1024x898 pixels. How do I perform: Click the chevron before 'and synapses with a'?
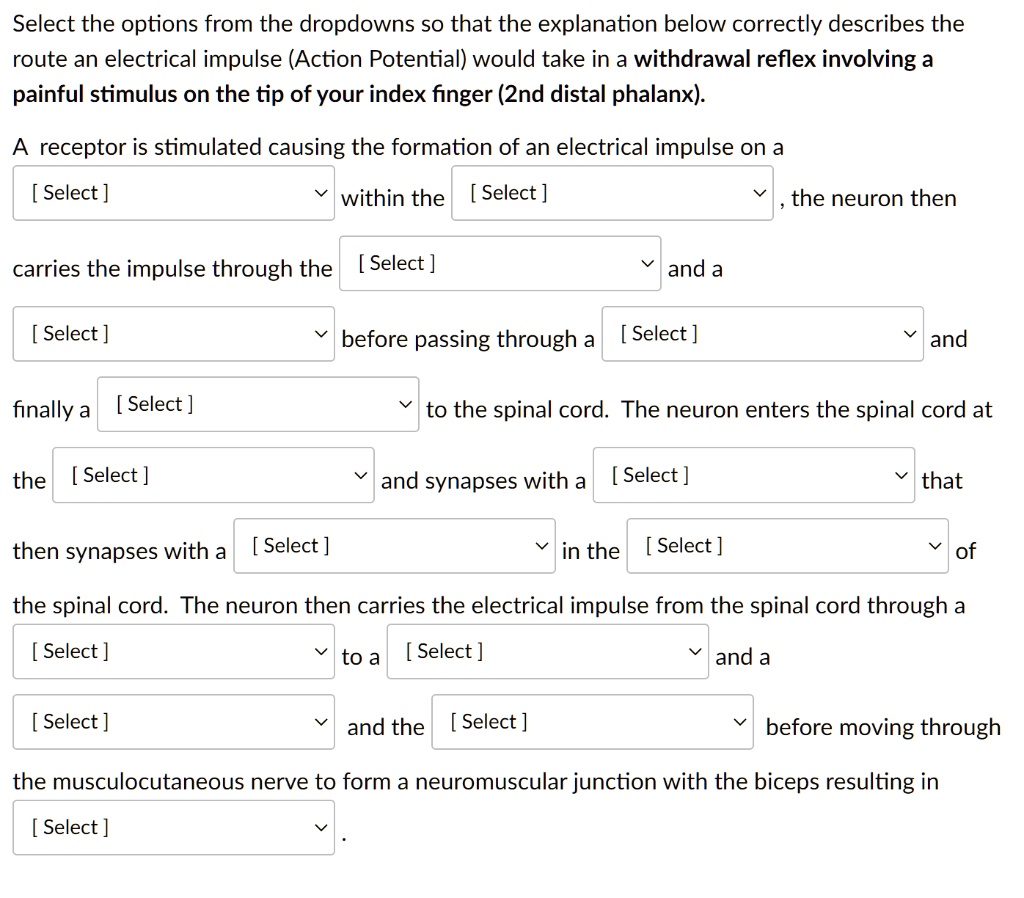362,474
